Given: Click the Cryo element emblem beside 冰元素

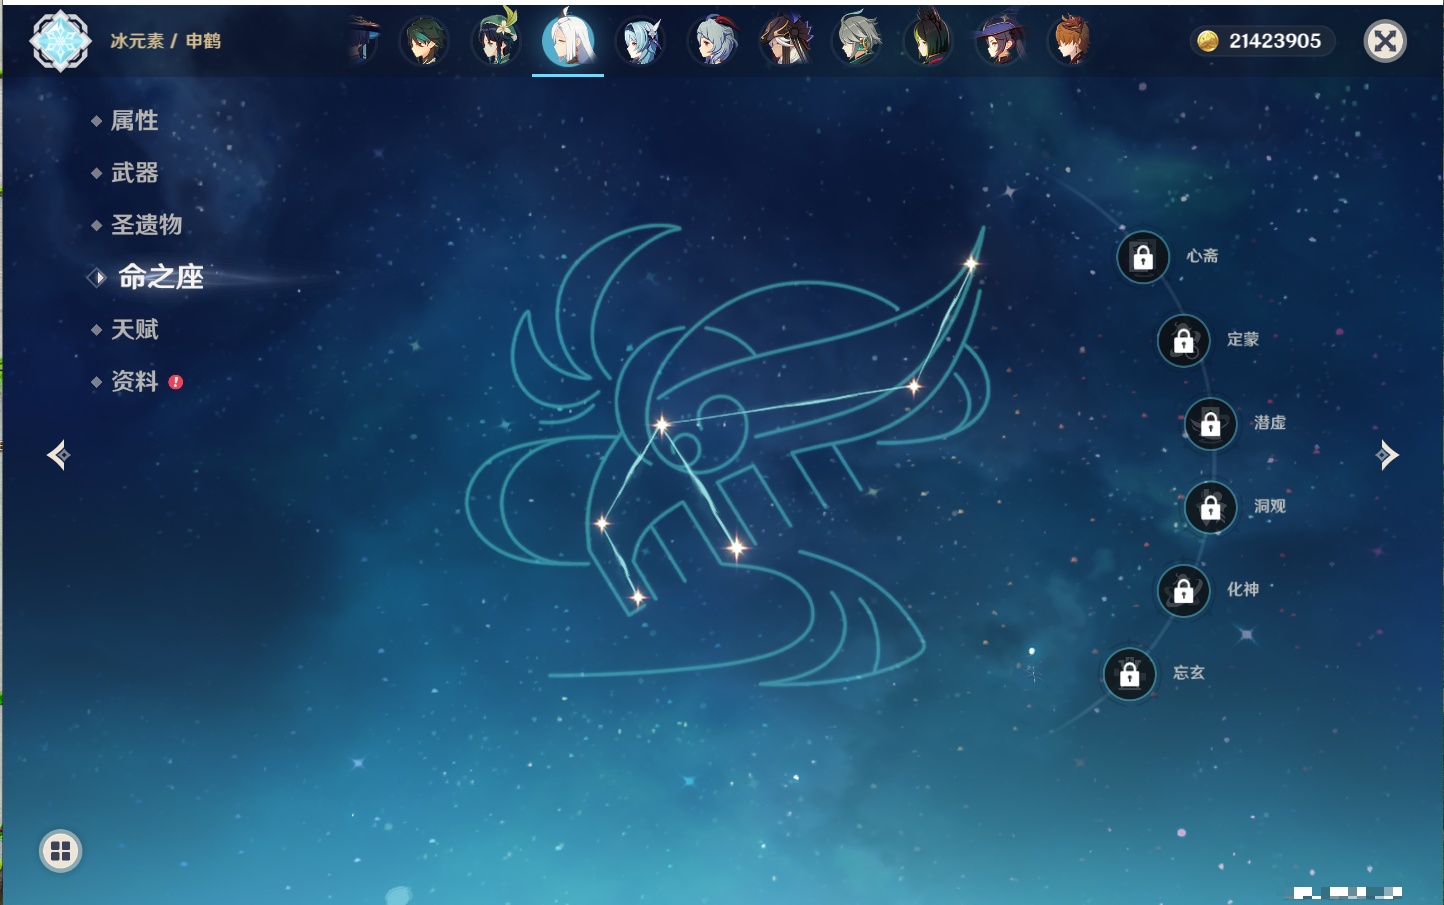Looking at the screenshot, I should [60, 41].
